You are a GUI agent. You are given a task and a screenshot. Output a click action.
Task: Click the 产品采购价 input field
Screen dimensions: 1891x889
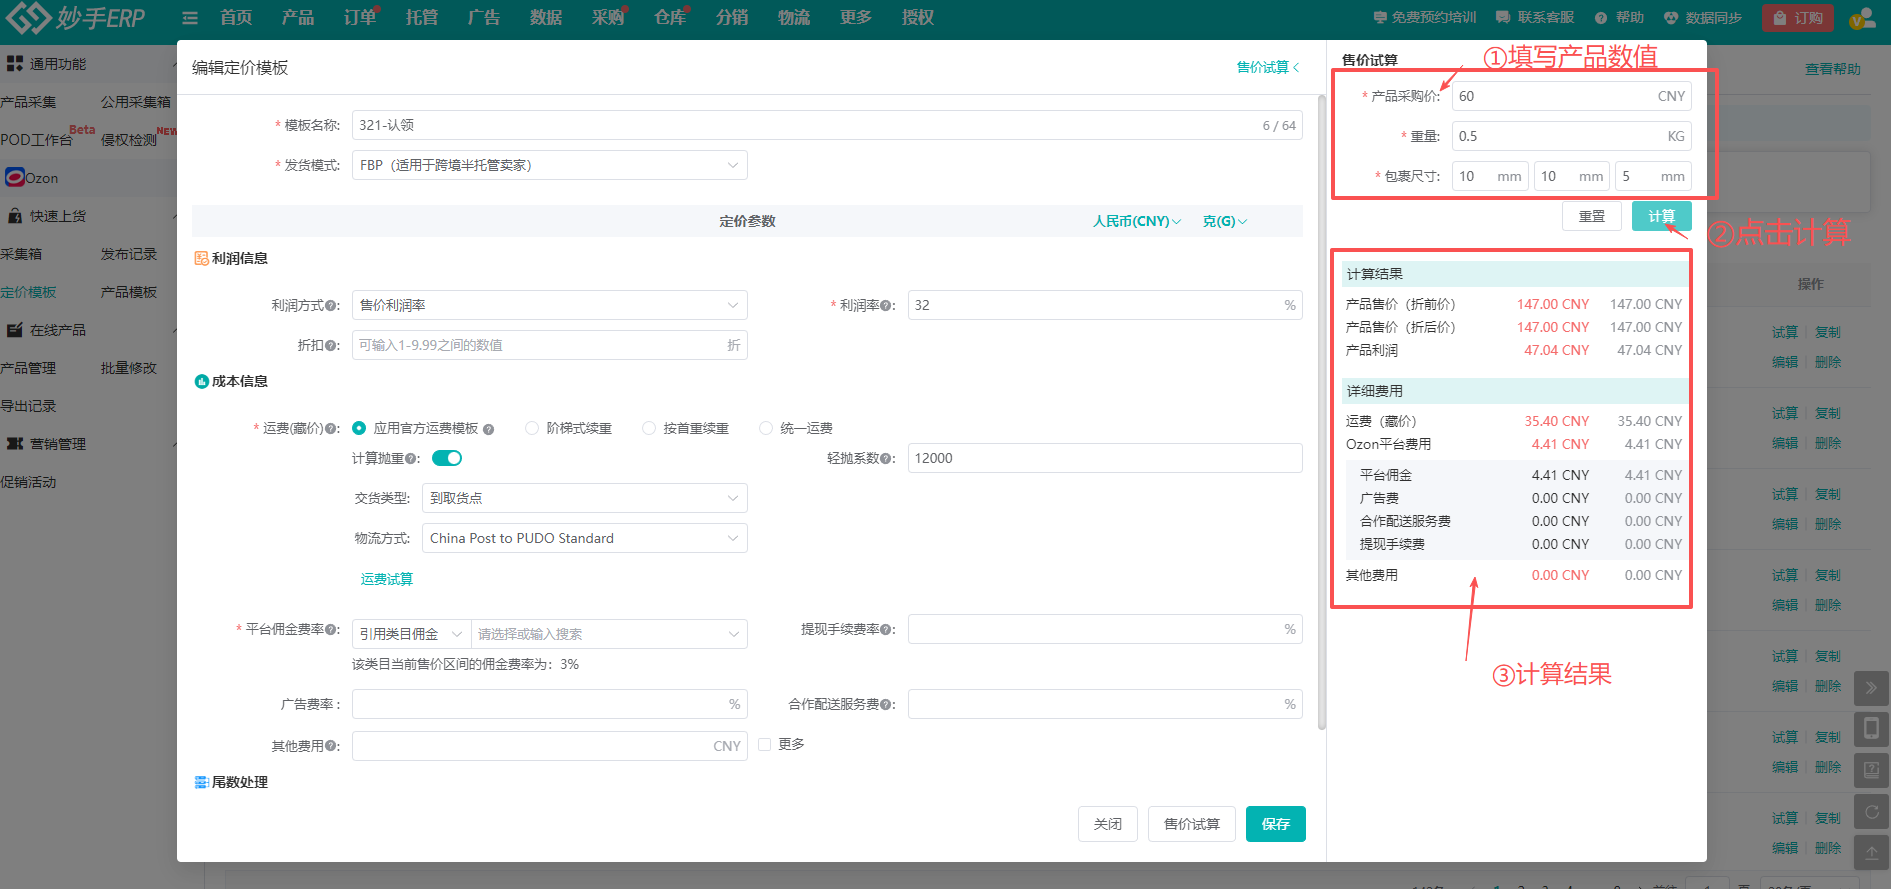[1554, 96]
